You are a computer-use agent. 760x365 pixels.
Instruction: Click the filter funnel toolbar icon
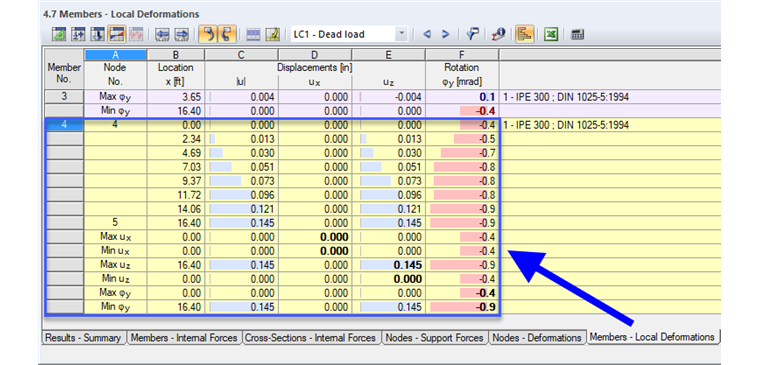[473, 34]
